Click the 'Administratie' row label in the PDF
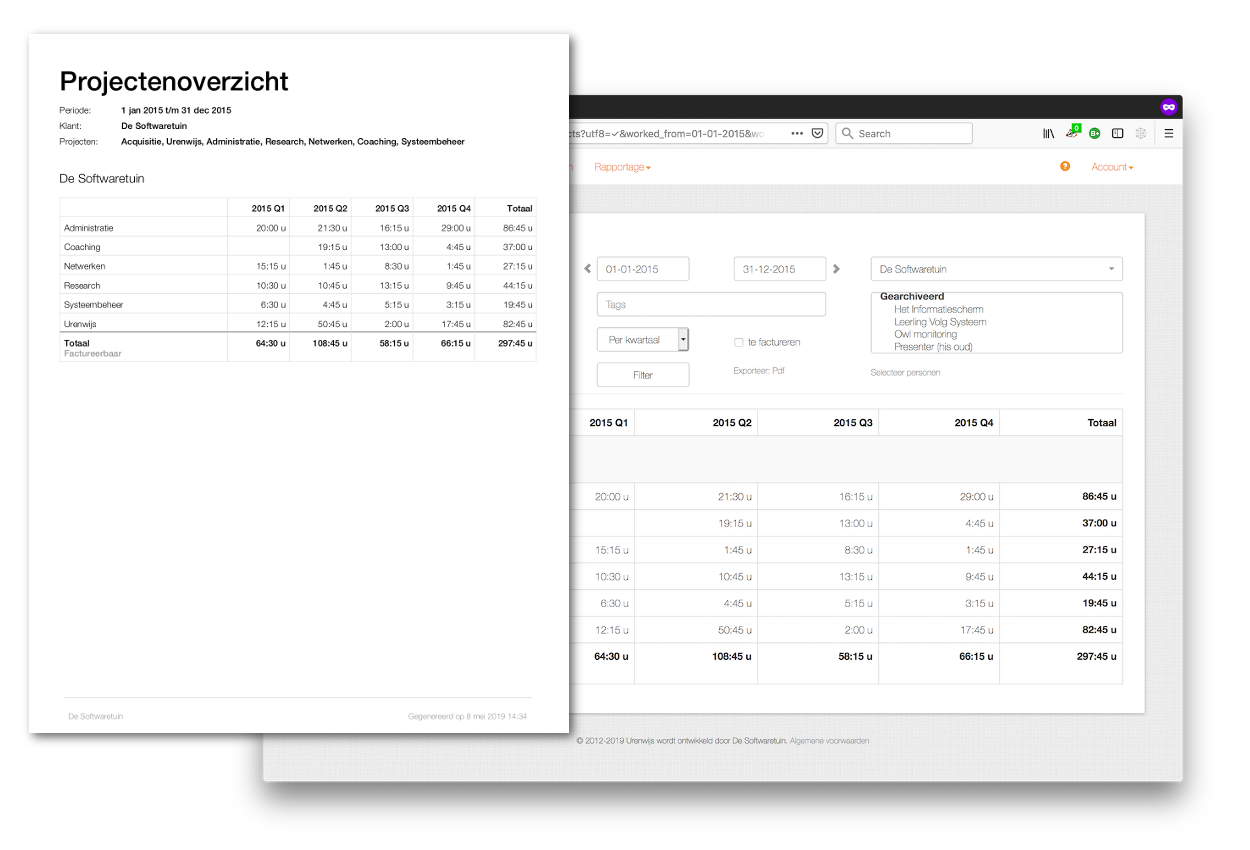The image size is (1250, 850). [x=88, y=228]
